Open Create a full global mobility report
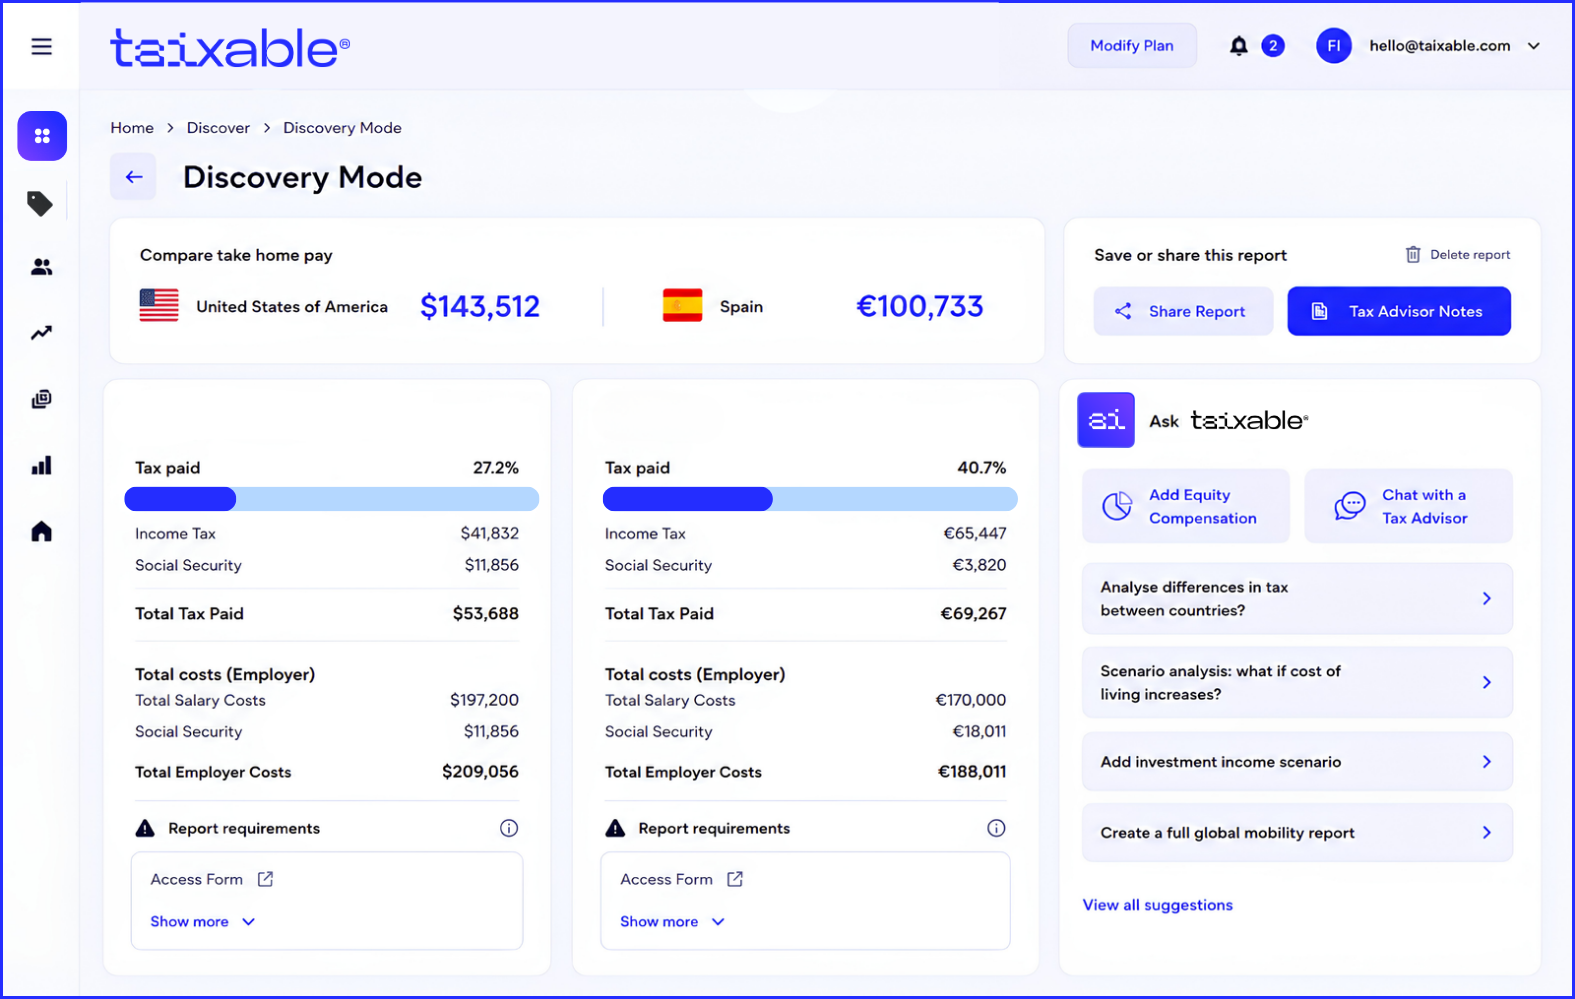 [1297, 833]
